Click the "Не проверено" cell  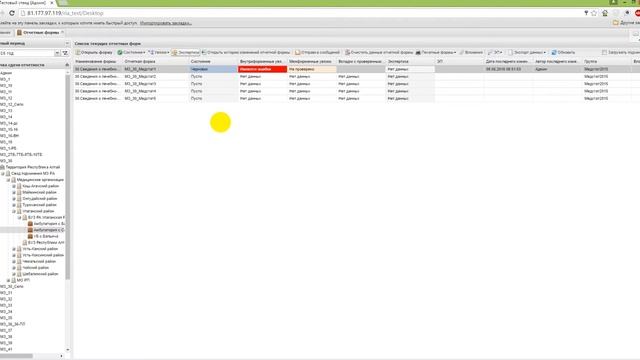click(x=312, y=69)
